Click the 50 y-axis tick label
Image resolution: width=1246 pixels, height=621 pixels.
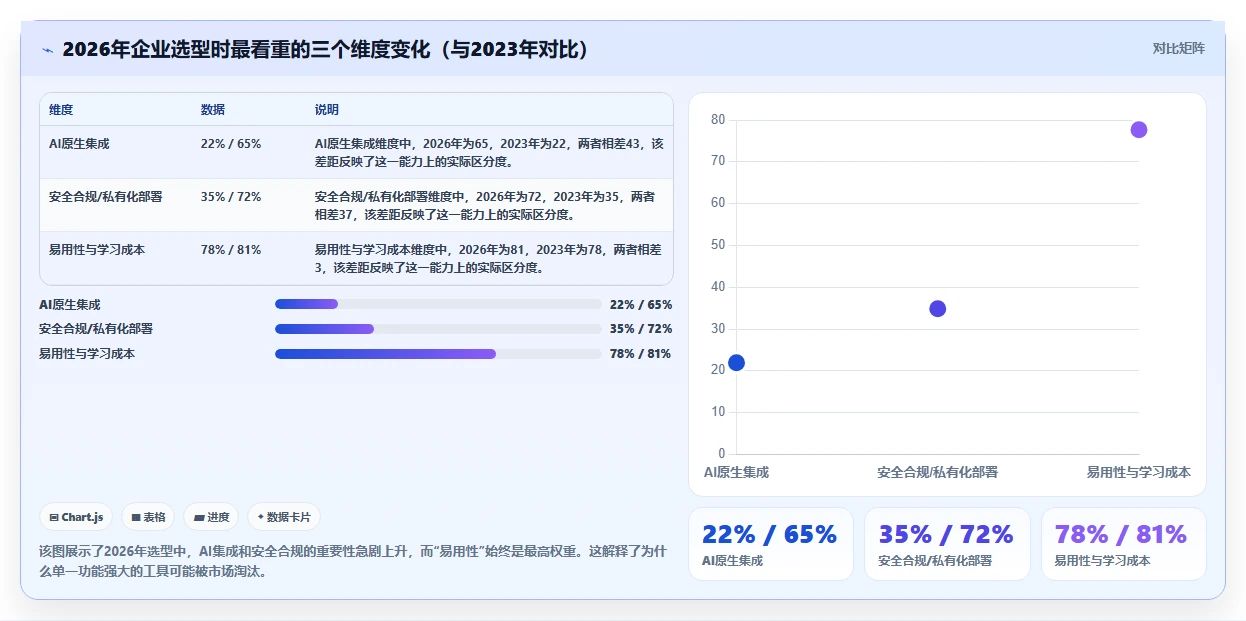(718, 245)
